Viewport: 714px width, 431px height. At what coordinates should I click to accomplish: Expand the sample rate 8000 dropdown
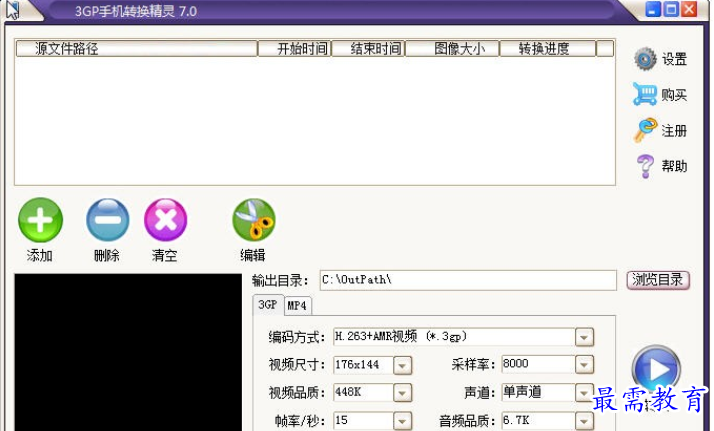[x=584, y=365]
